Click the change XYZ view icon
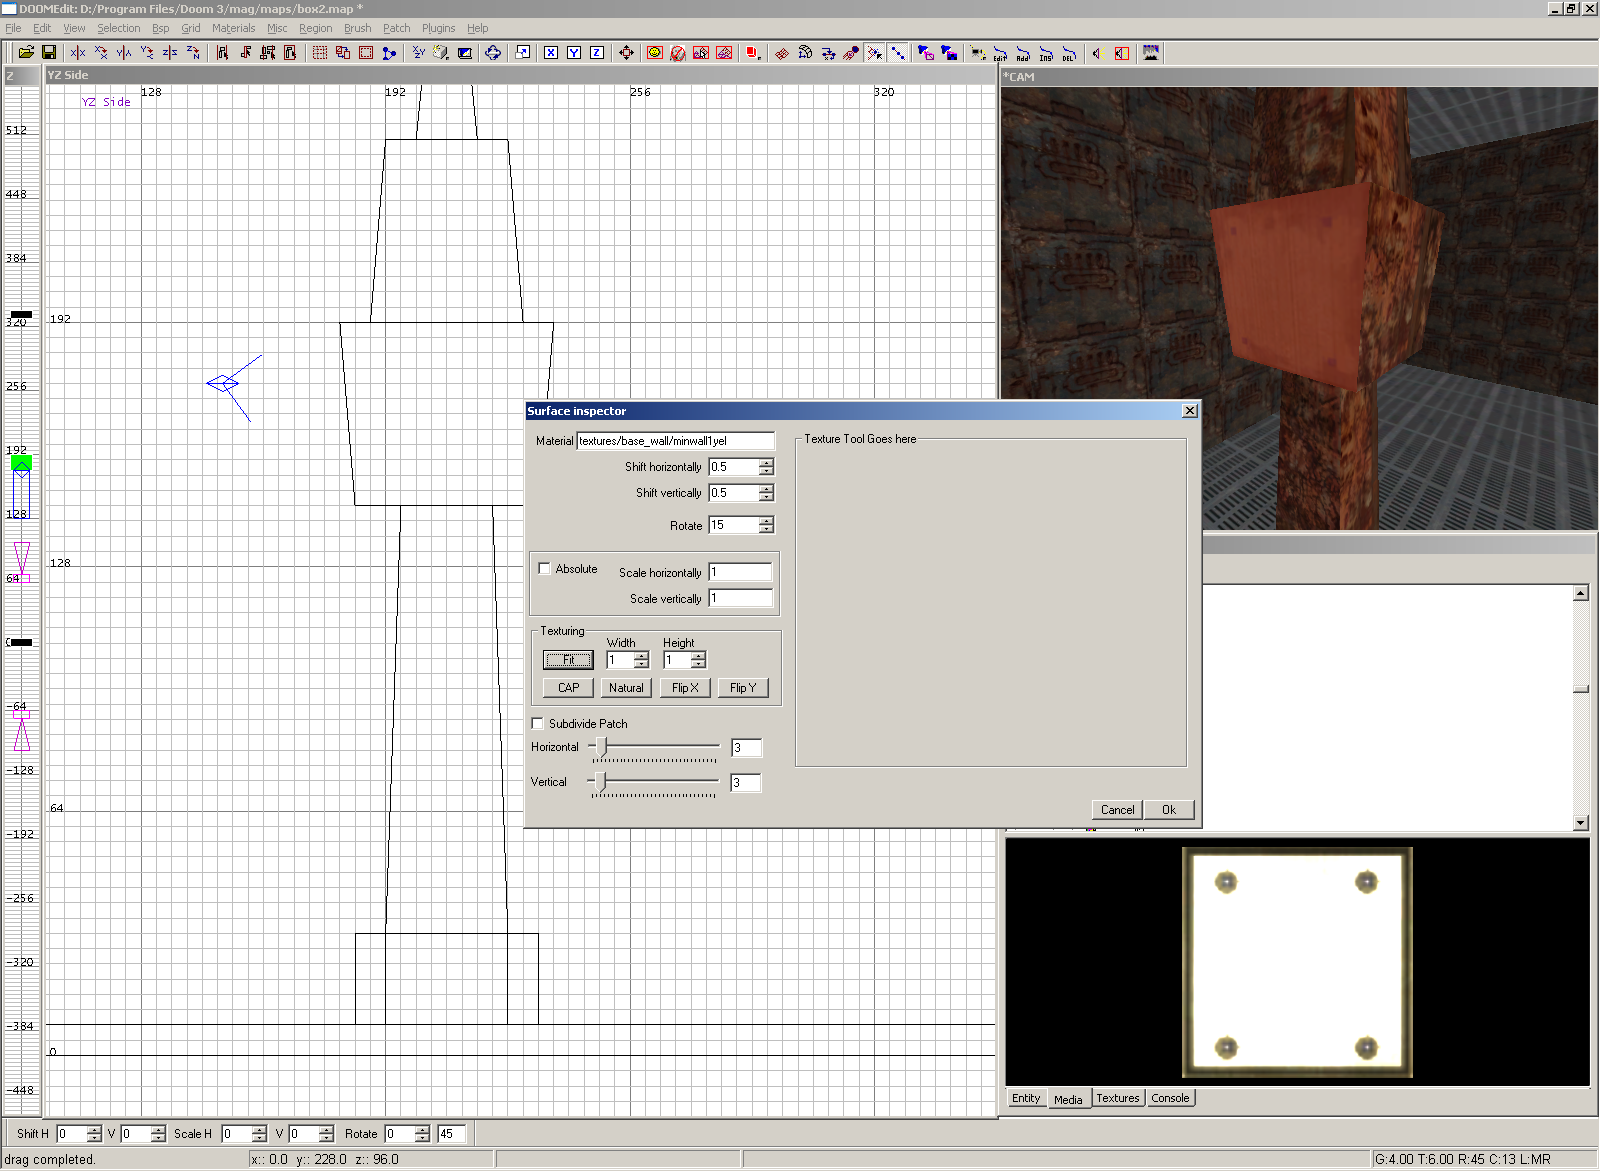Screen dimensions: 1600x1171 418,53
